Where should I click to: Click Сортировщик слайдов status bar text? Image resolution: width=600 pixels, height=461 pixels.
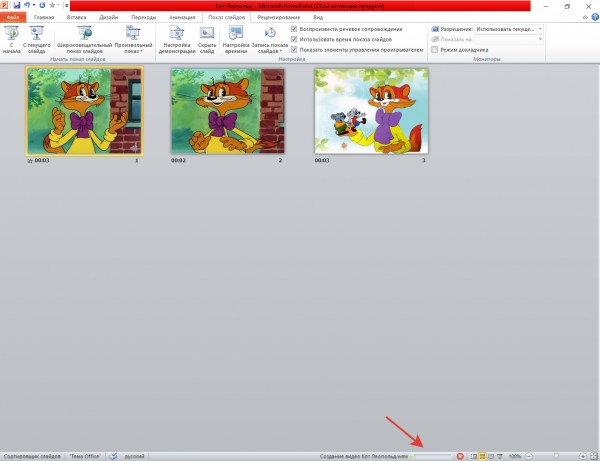[32, 456]
